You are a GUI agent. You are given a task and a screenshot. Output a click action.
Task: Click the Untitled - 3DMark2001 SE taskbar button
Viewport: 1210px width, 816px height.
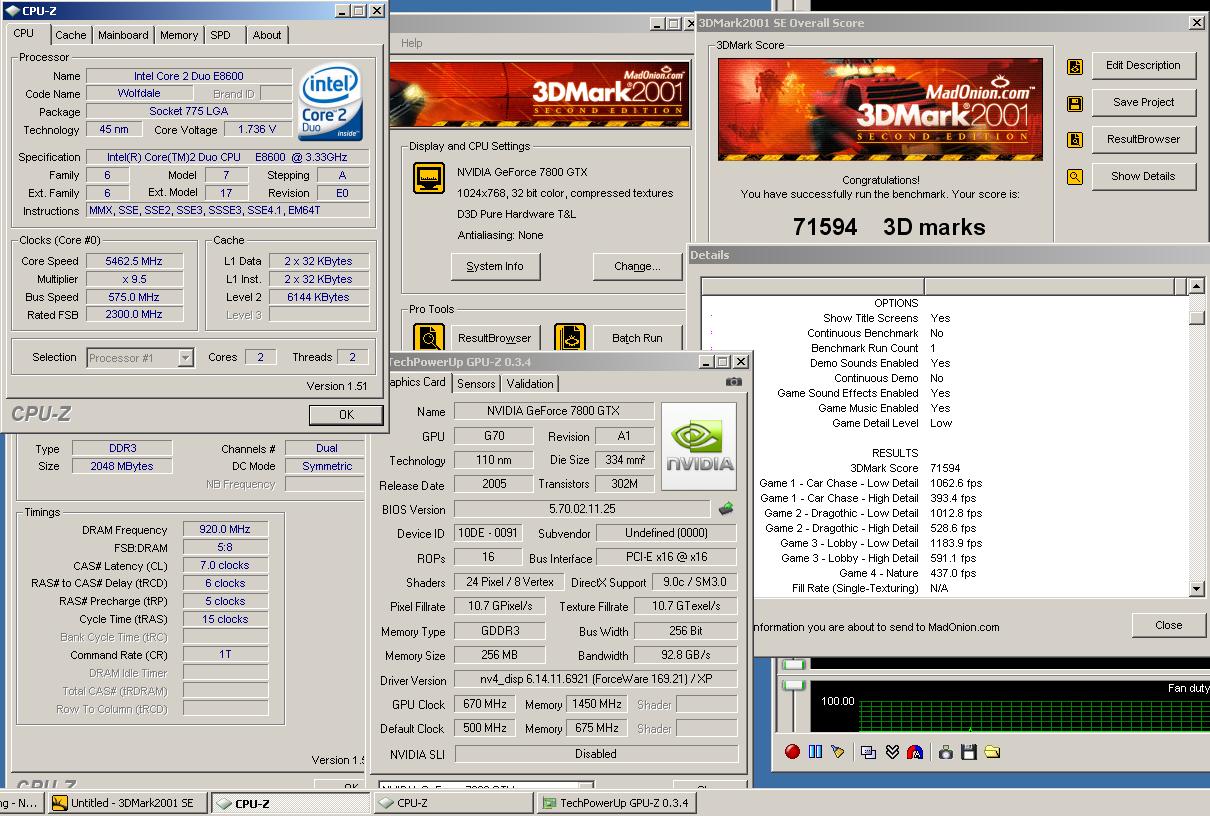tap(128, 803)
